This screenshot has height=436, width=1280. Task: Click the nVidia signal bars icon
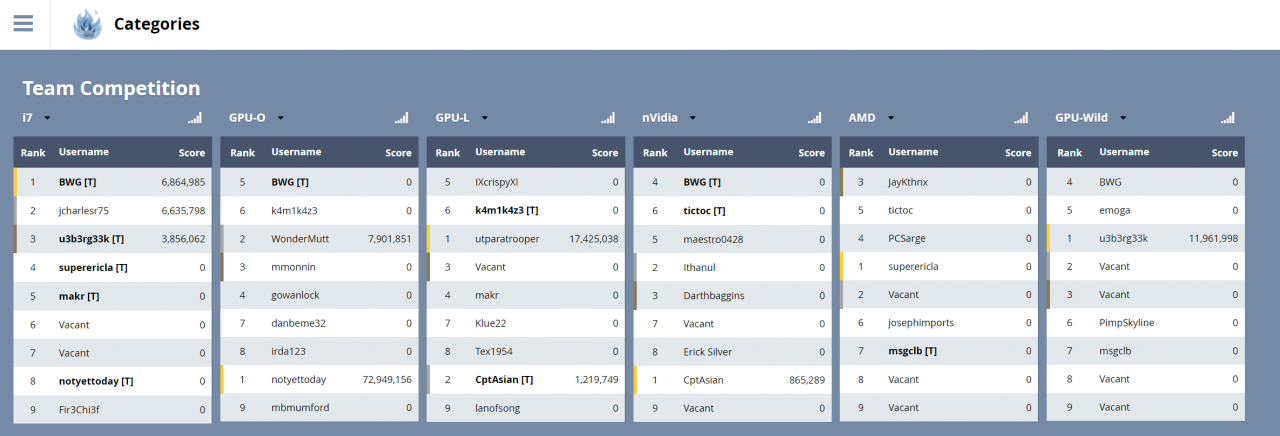point(814,118)
